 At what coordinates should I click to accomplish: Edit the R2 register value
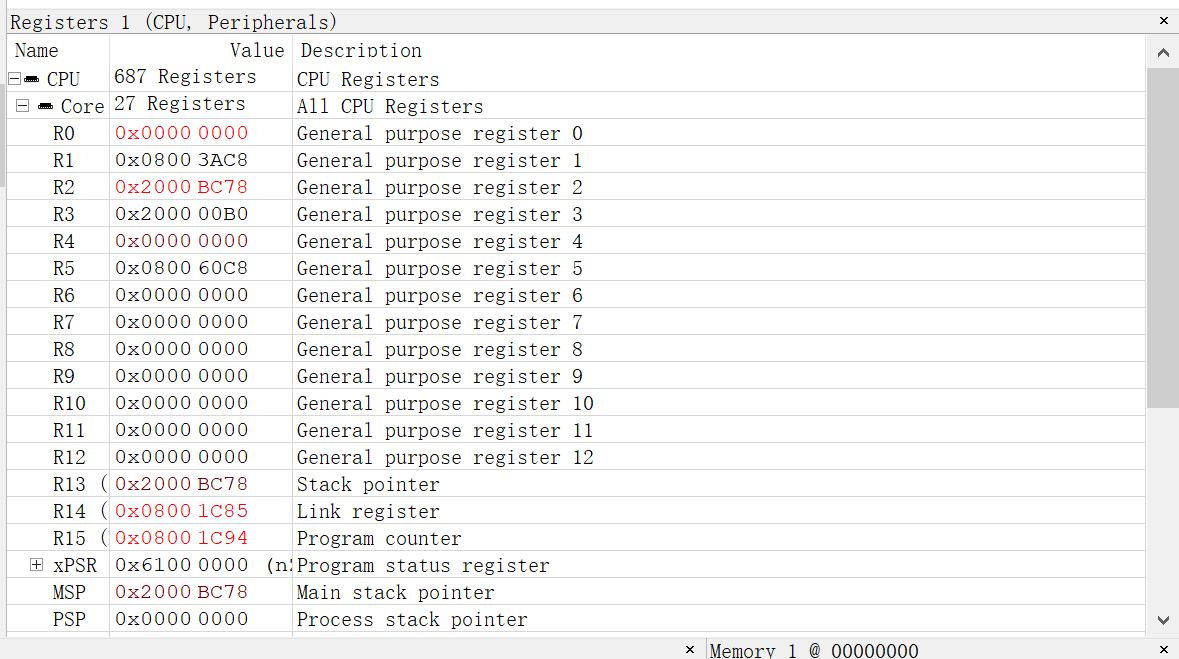(181, 187)
